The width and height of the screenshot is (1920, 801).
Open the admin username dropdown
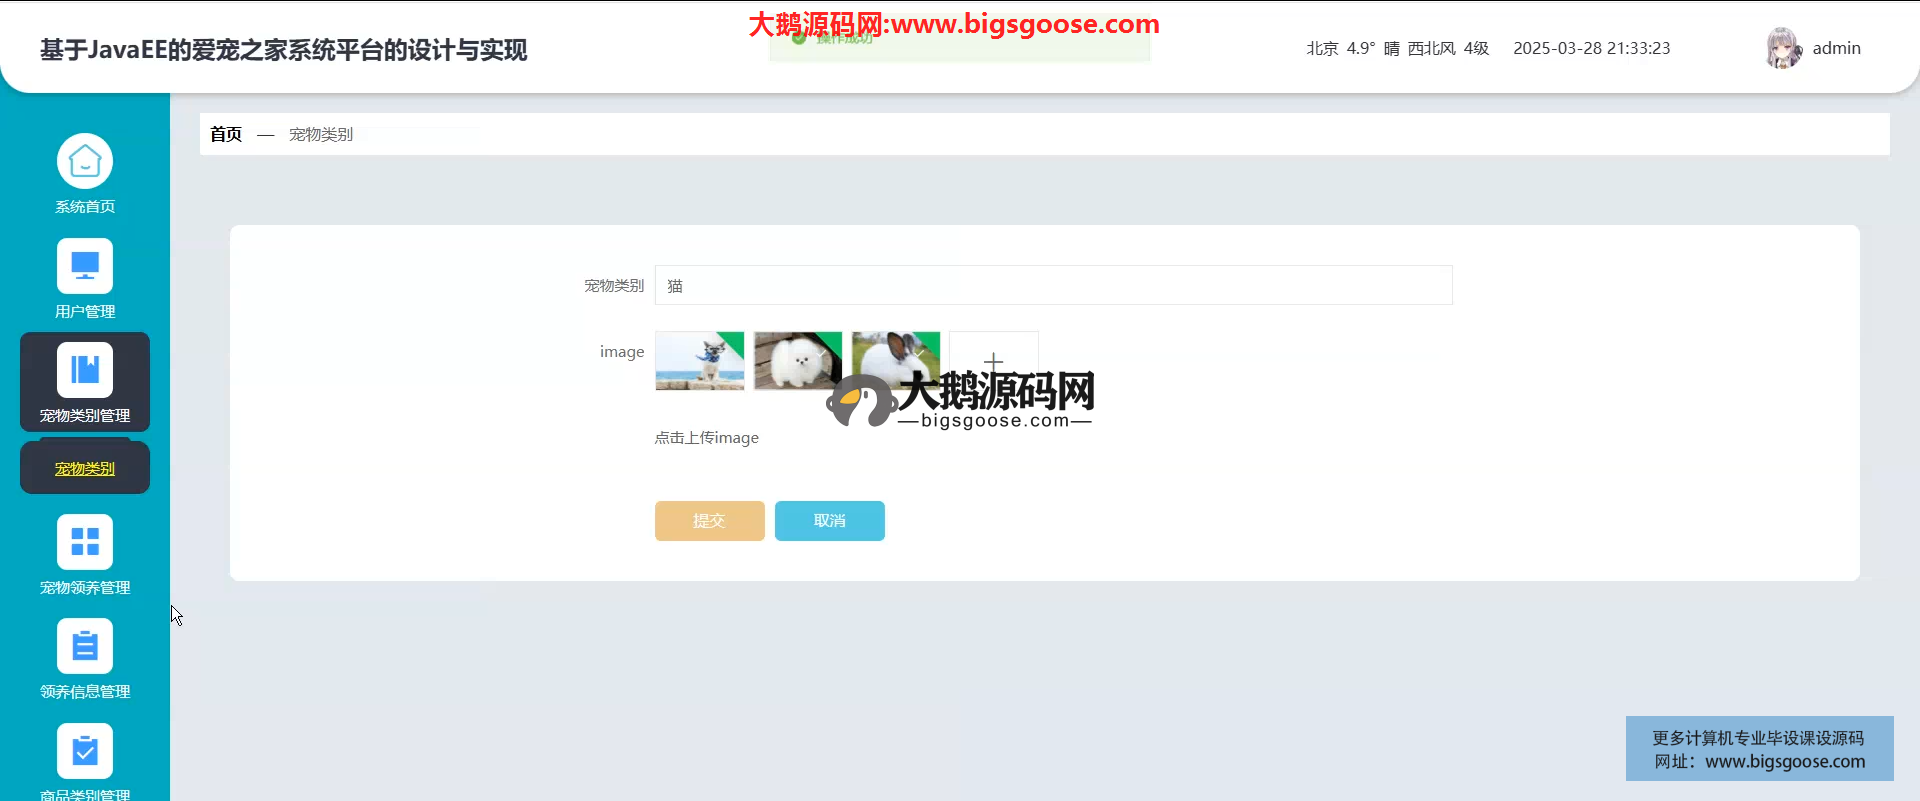click(1836, 48)
